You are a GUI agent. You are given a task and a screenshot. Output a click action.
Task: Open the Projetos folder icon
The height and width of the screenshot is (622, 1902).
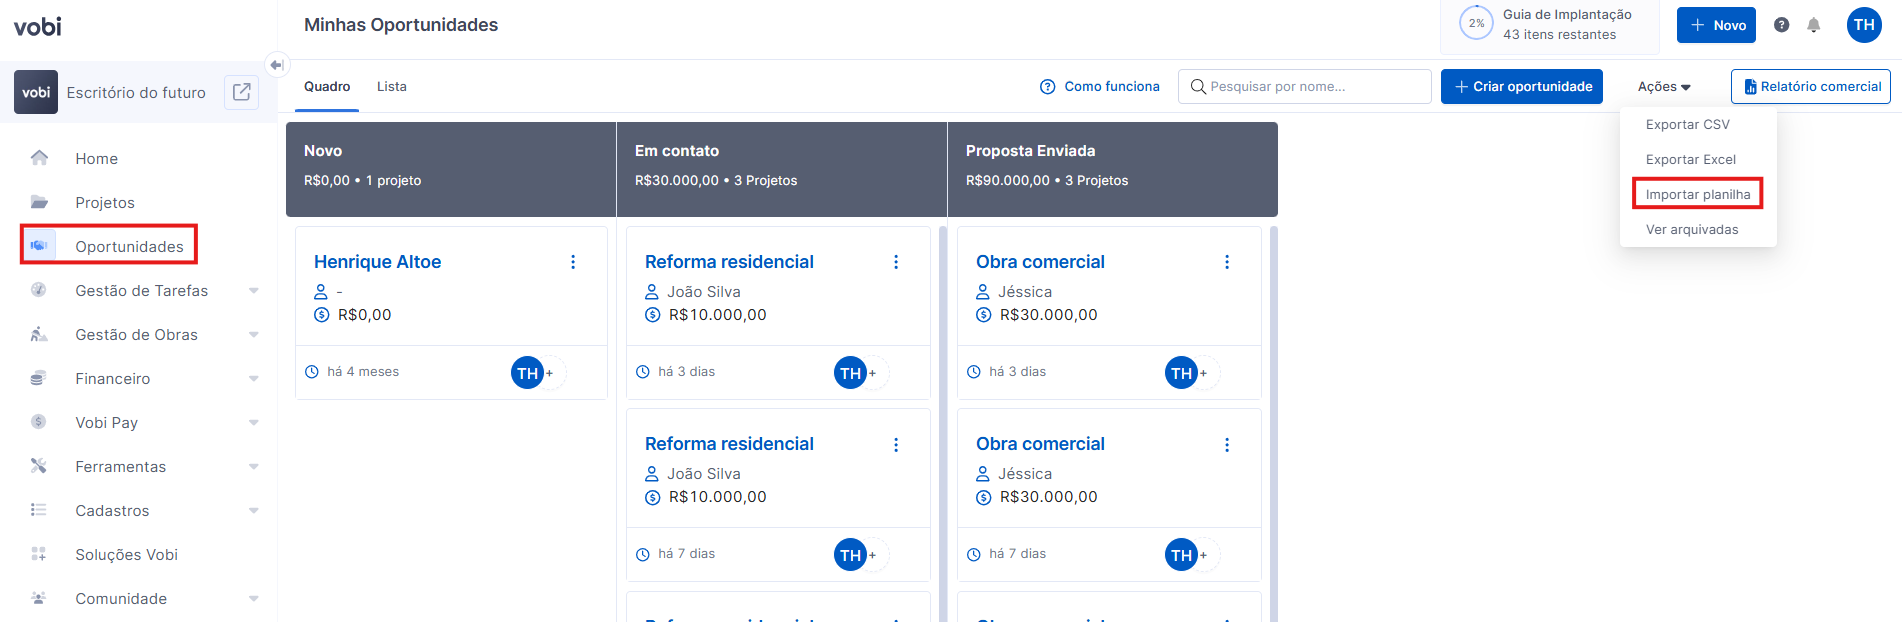coord(39,202)
